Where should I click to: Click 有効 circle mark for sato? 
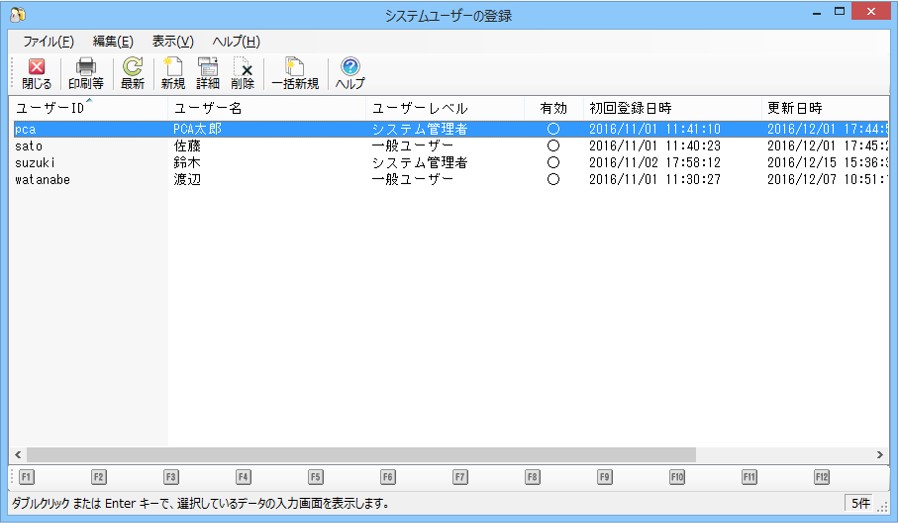[553, 146]
